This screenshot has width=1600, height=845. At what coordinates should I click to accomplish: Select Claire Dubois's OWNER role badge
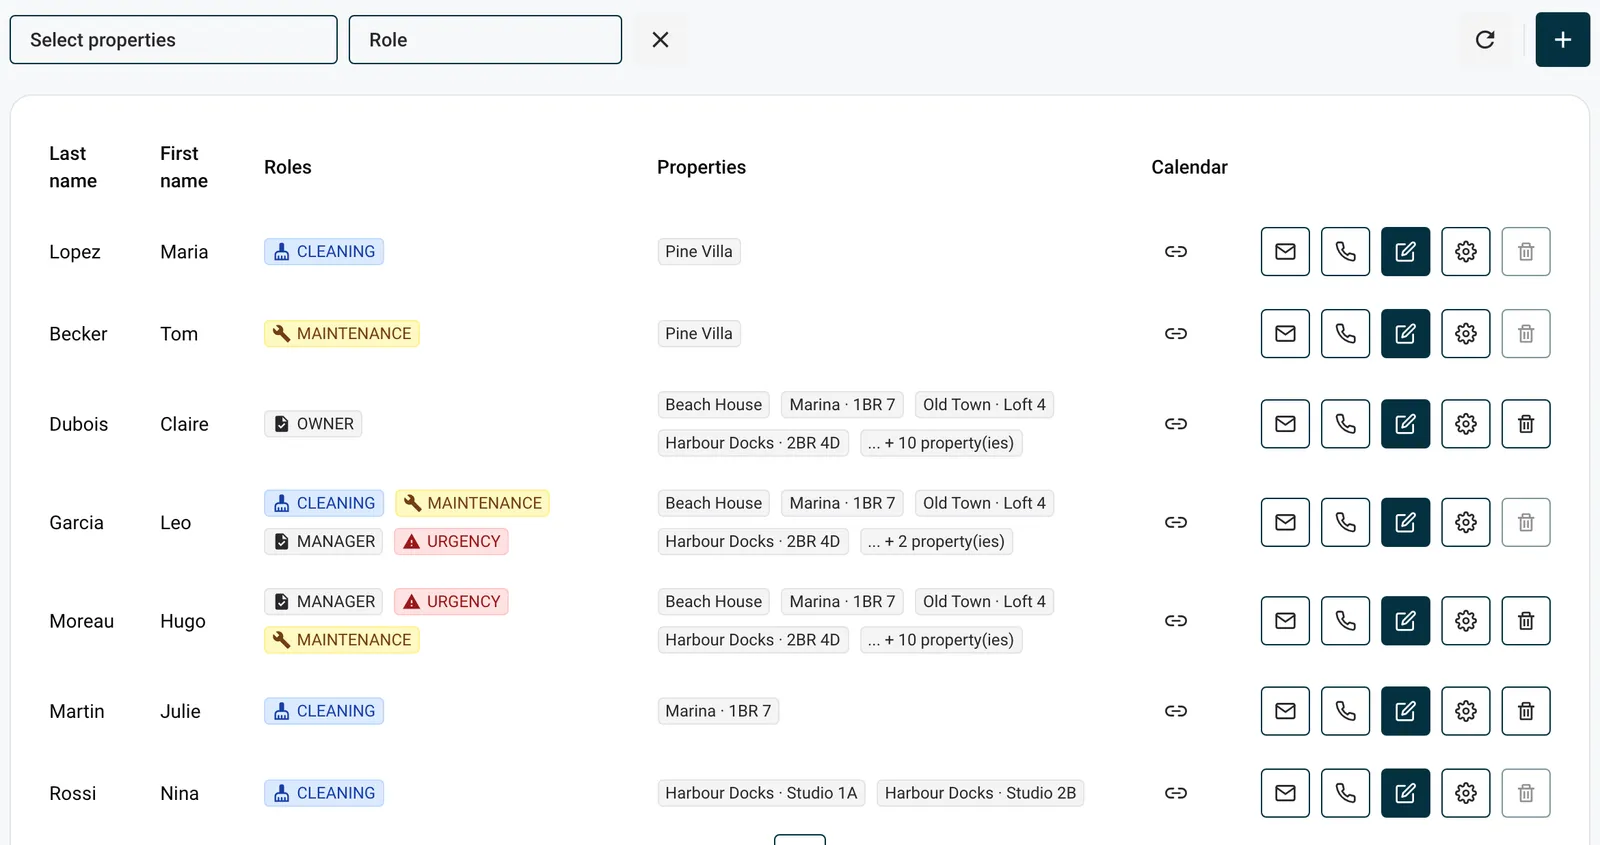click(313, 424)
